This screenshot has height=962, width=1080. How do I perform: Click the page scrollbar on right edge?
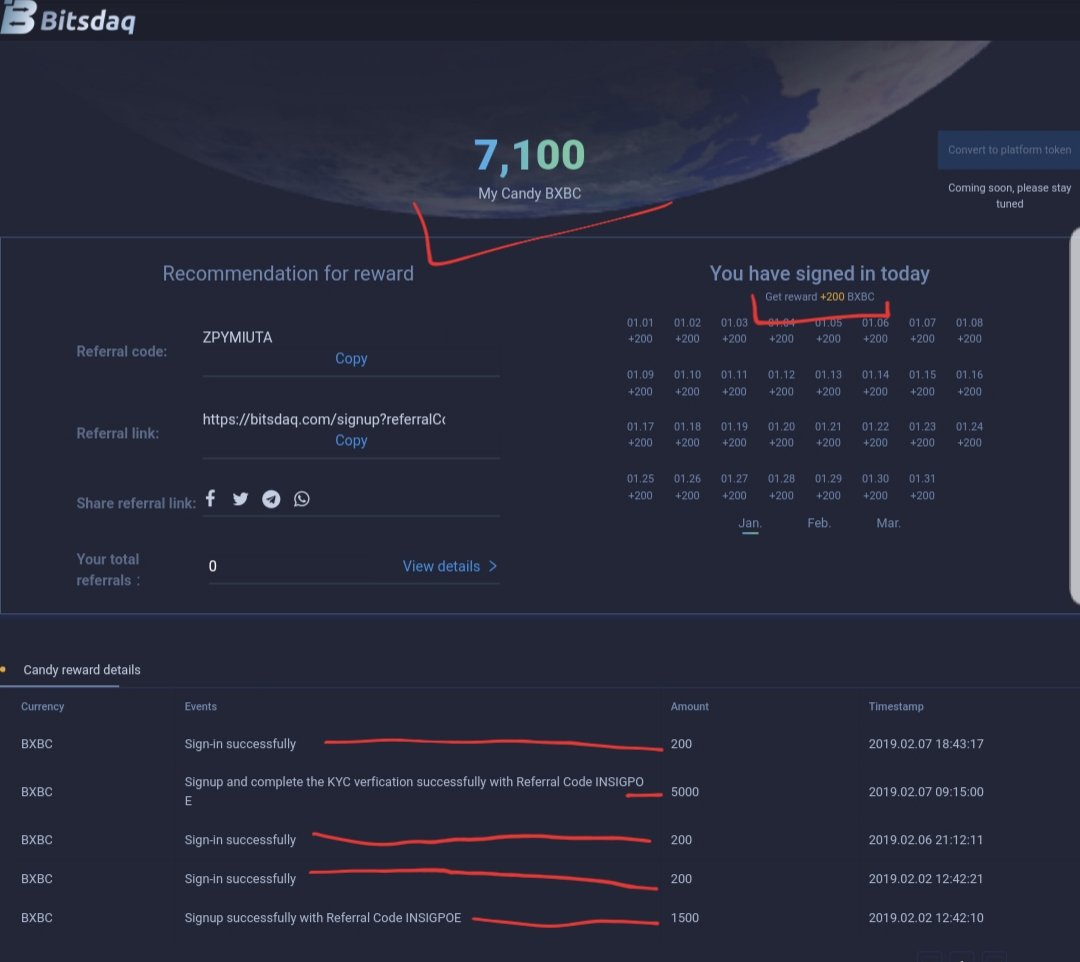coord(1074,417)
